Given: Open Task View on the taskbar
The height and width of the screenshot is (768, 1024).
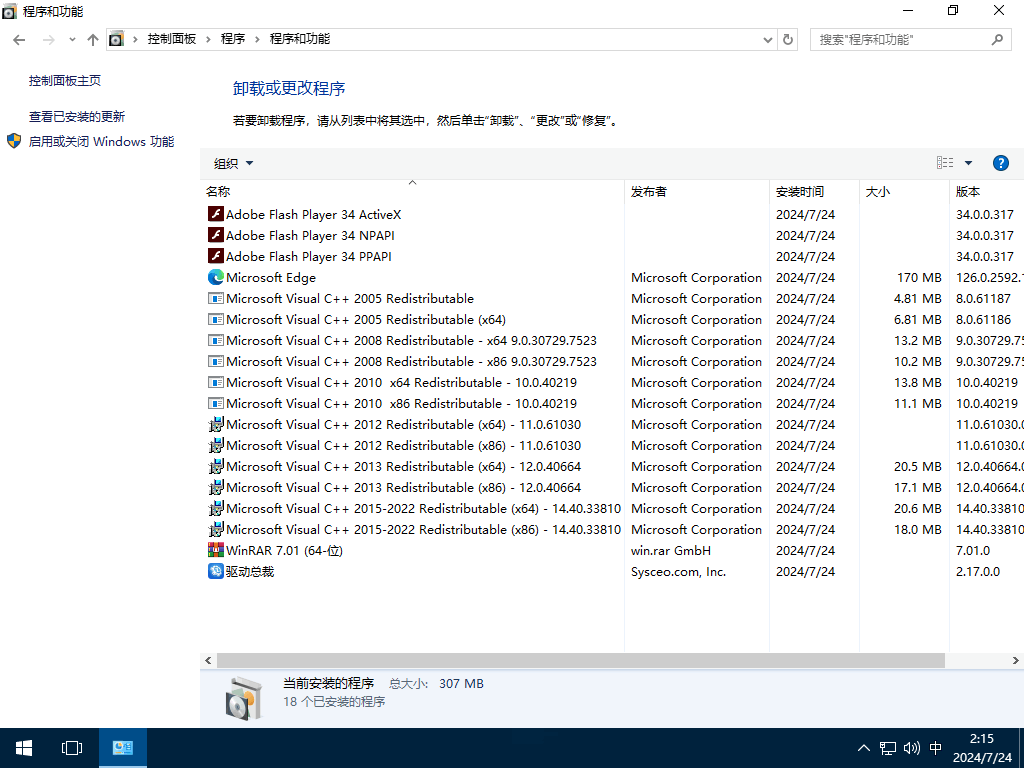Looking at the screenshot, I should (72, 747).
